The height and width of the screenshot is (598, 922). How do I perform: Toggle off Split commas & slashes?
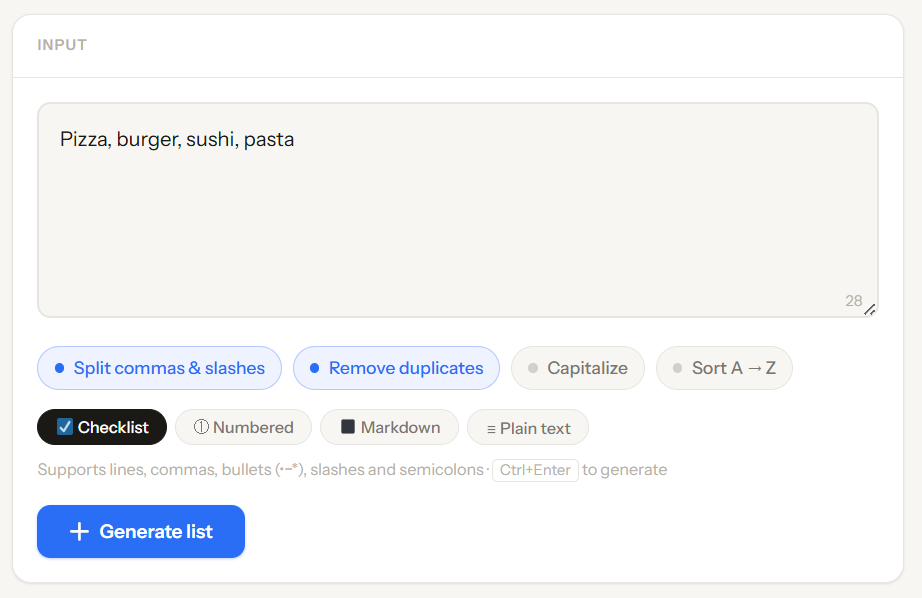click(160, 368)
